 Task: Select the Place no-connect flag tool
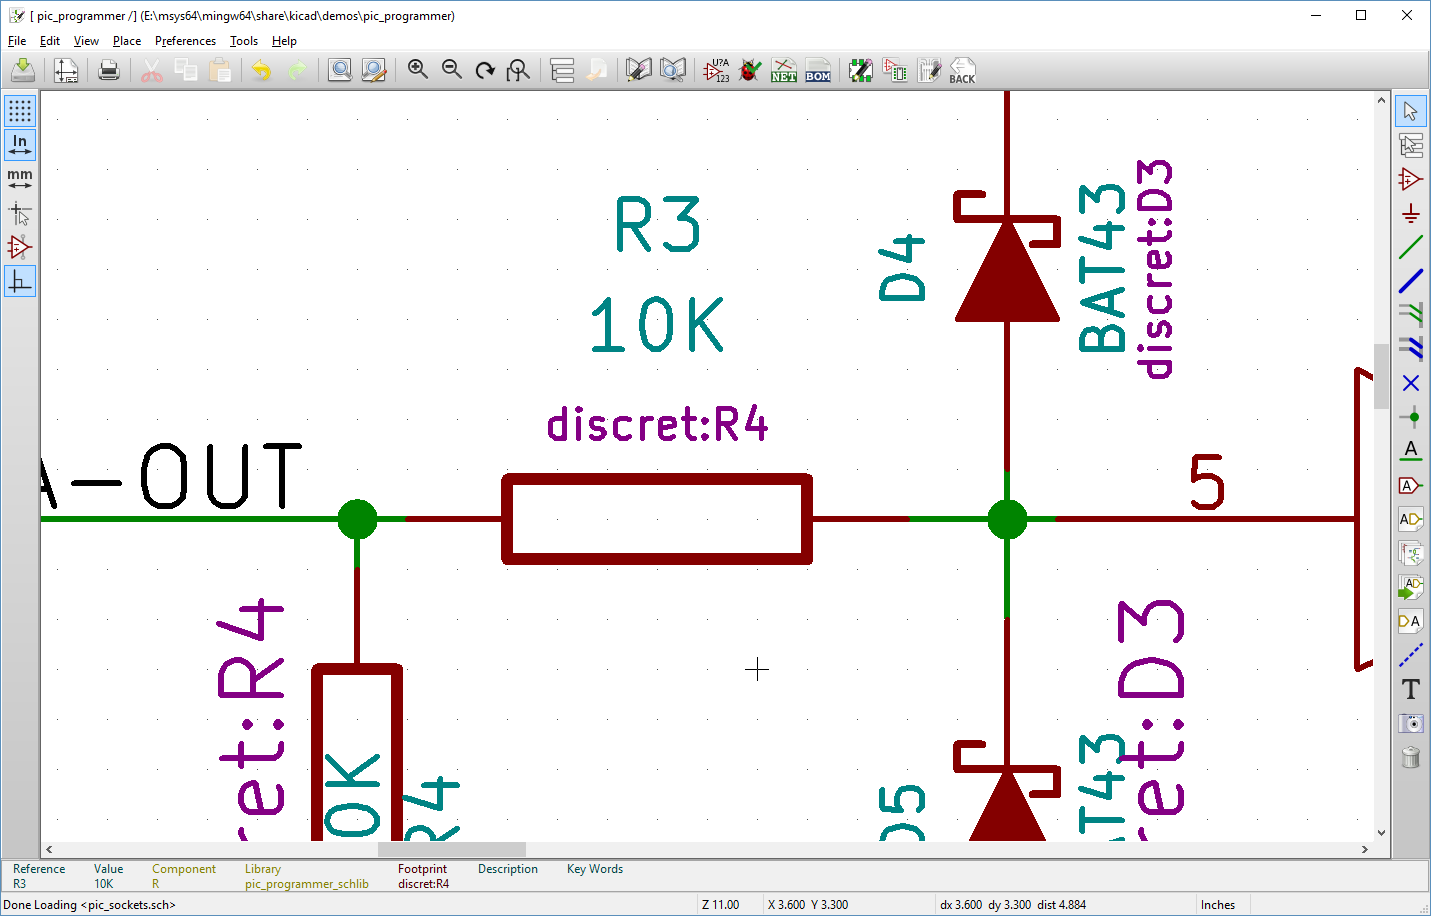[x=1410, y=383]
